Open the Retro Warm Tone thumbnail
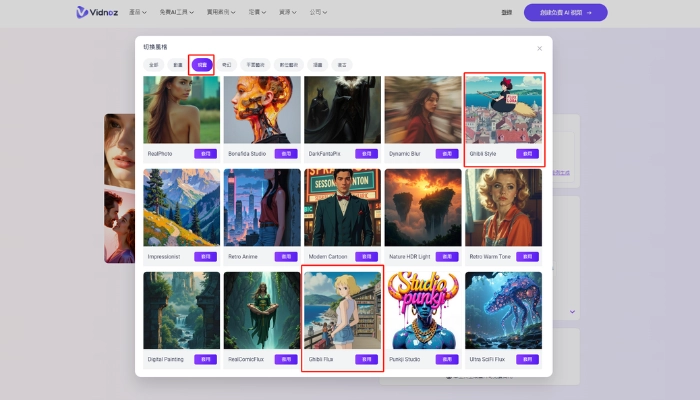This screenshot has height=400, width=700. pos(504,208)
